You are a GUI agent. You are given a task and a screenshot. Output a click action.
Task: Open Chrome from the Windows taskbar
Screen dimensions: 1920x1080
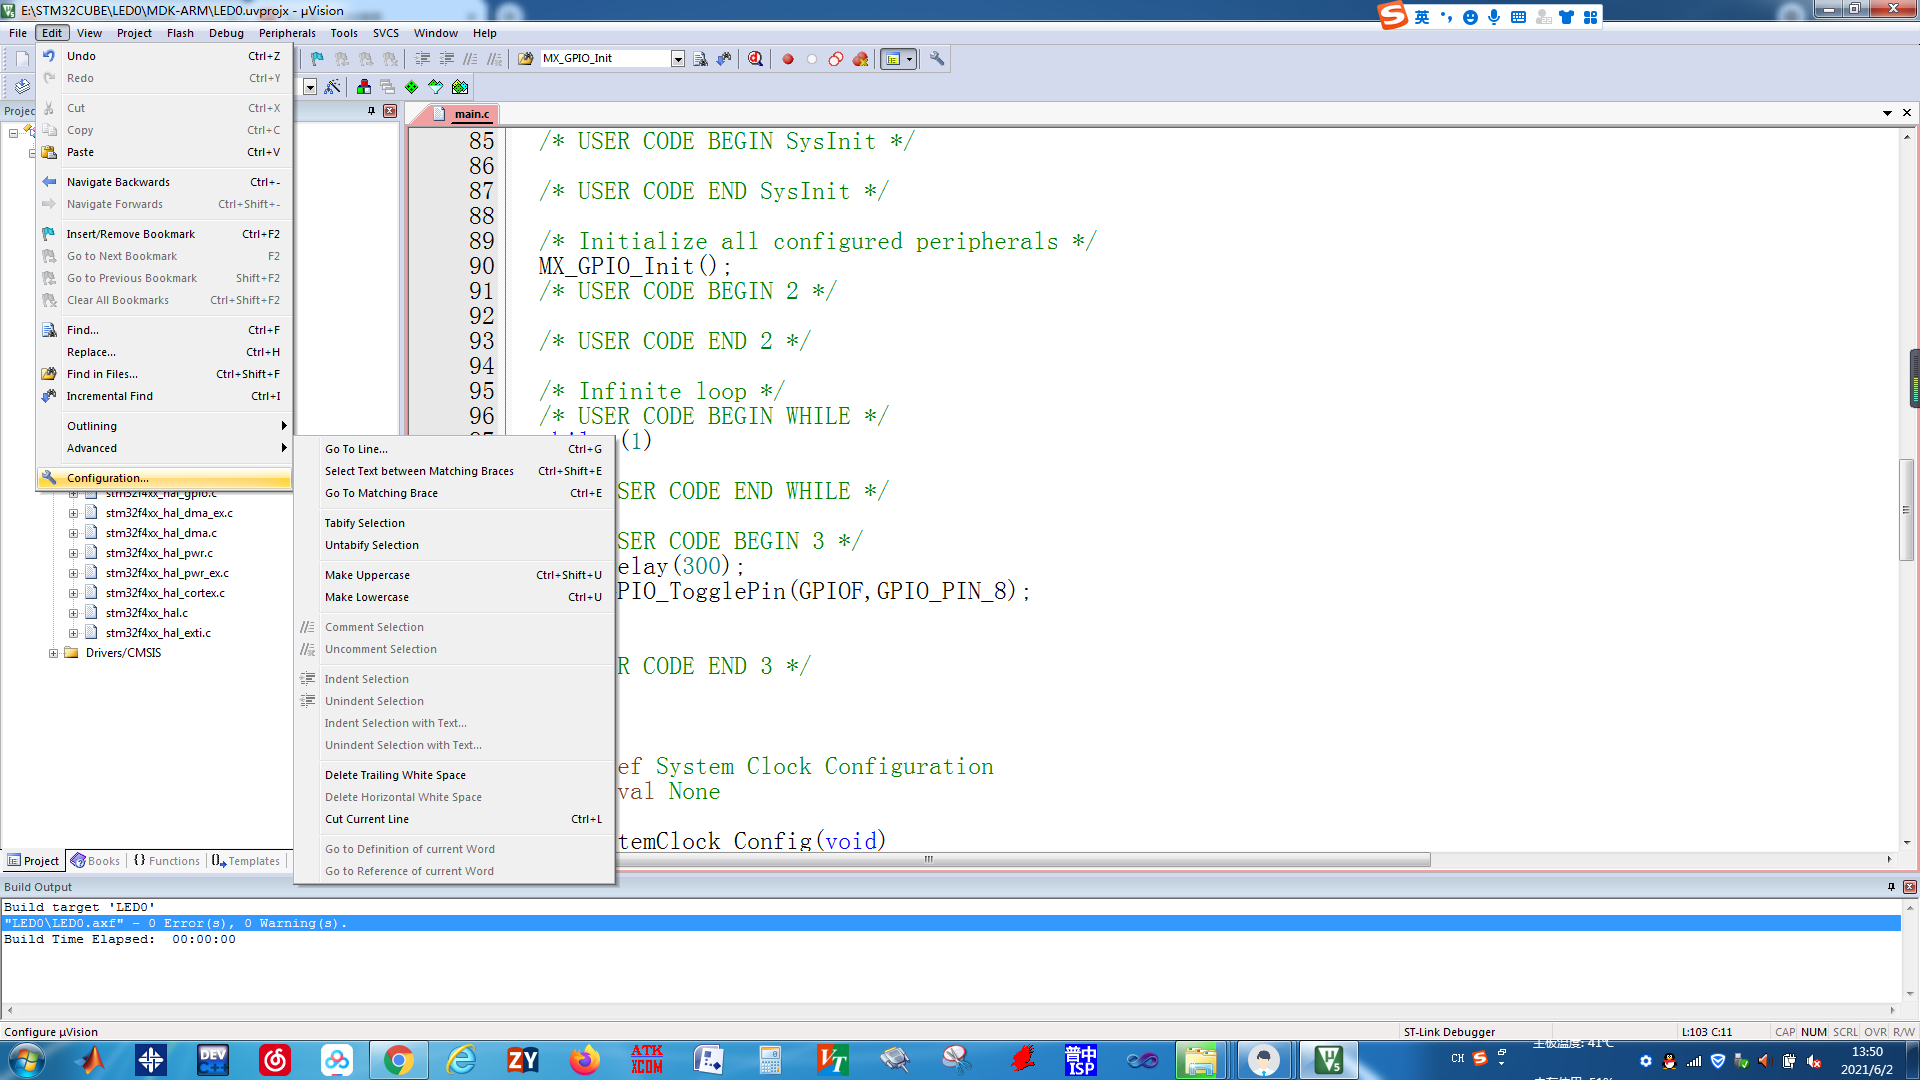click(399, 1060)
